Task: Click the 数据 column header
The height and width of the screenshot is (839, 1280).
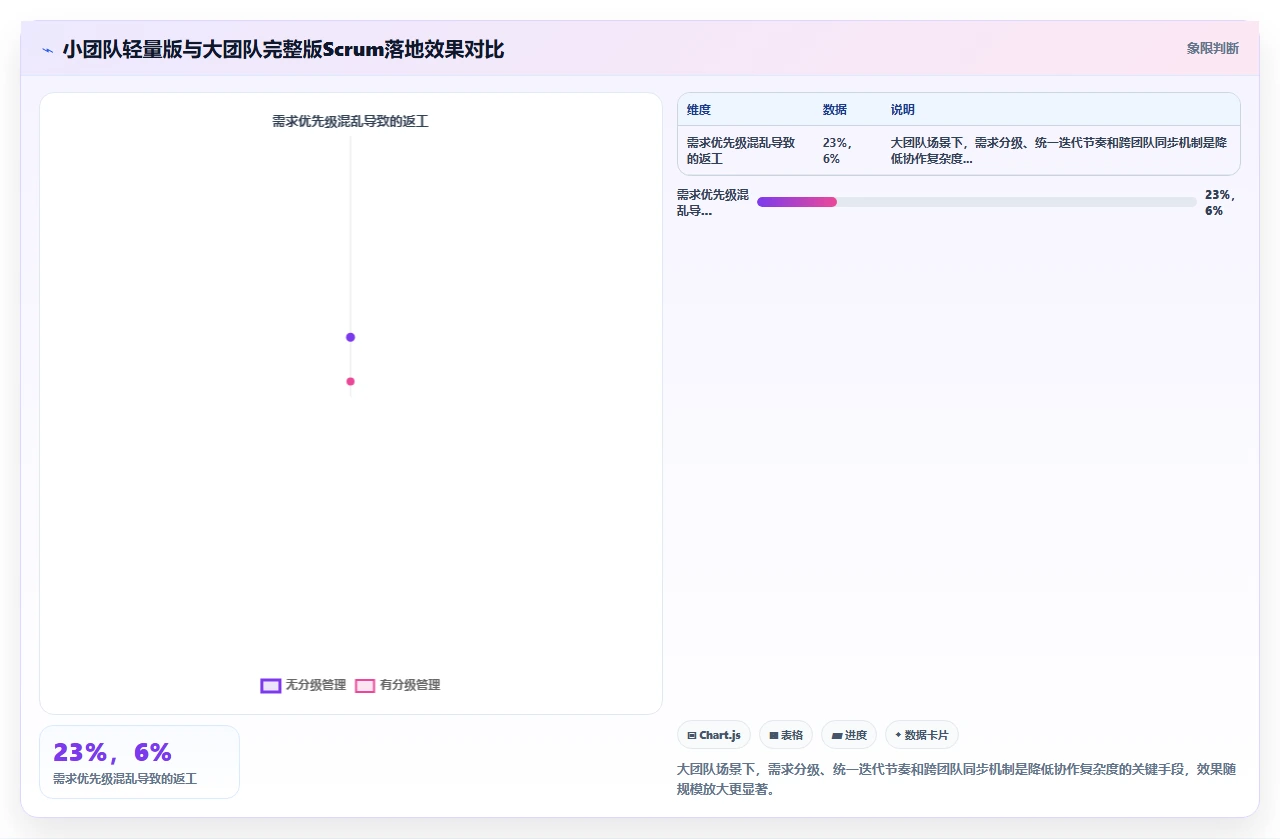Action: click(835, 110)
